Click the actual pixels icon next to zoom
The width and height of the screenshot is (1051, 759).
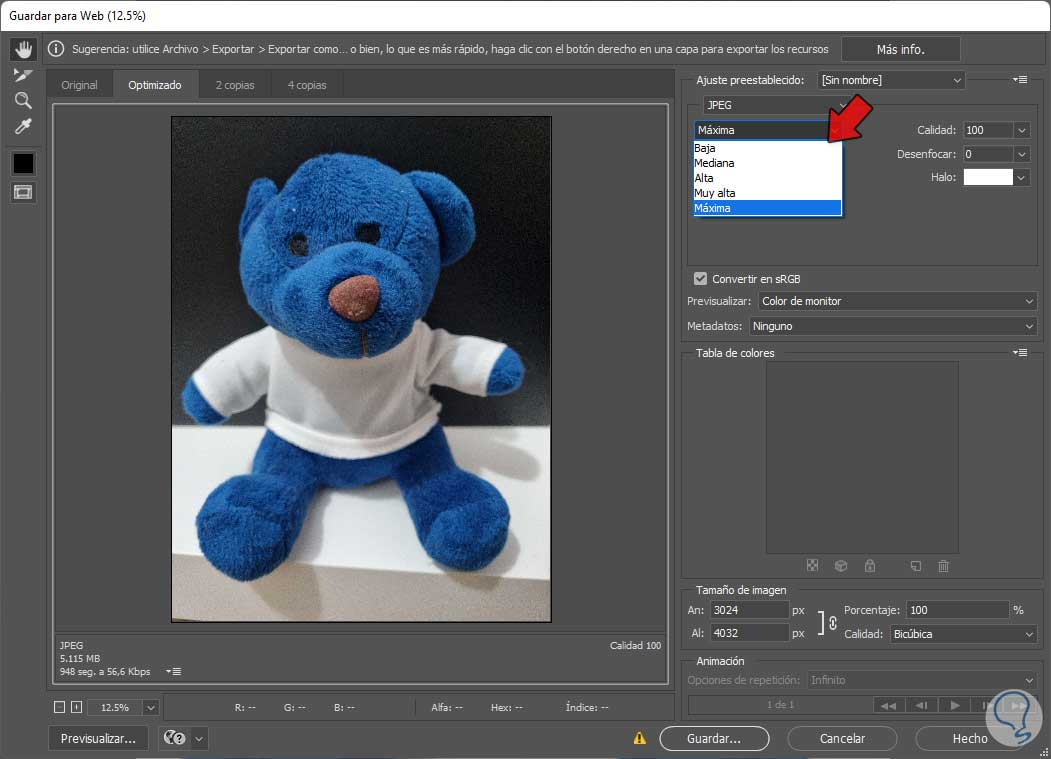coord(76,707)
